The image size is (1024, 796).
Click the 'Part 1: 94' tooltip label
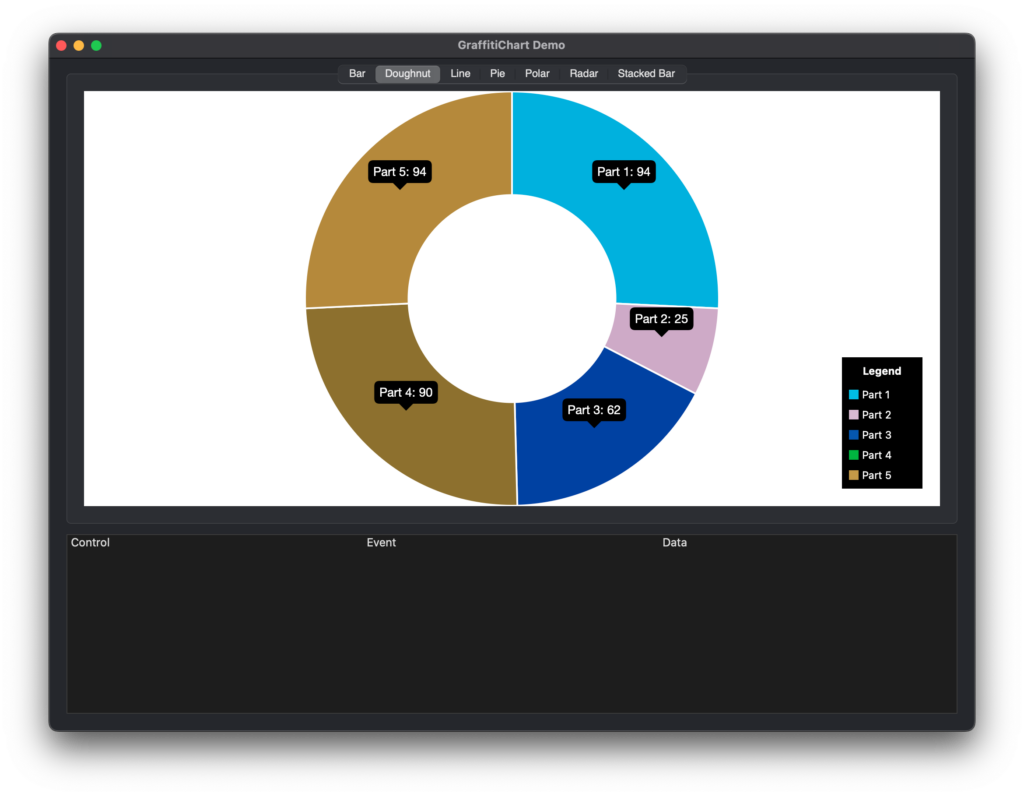[x=624, y=172]
